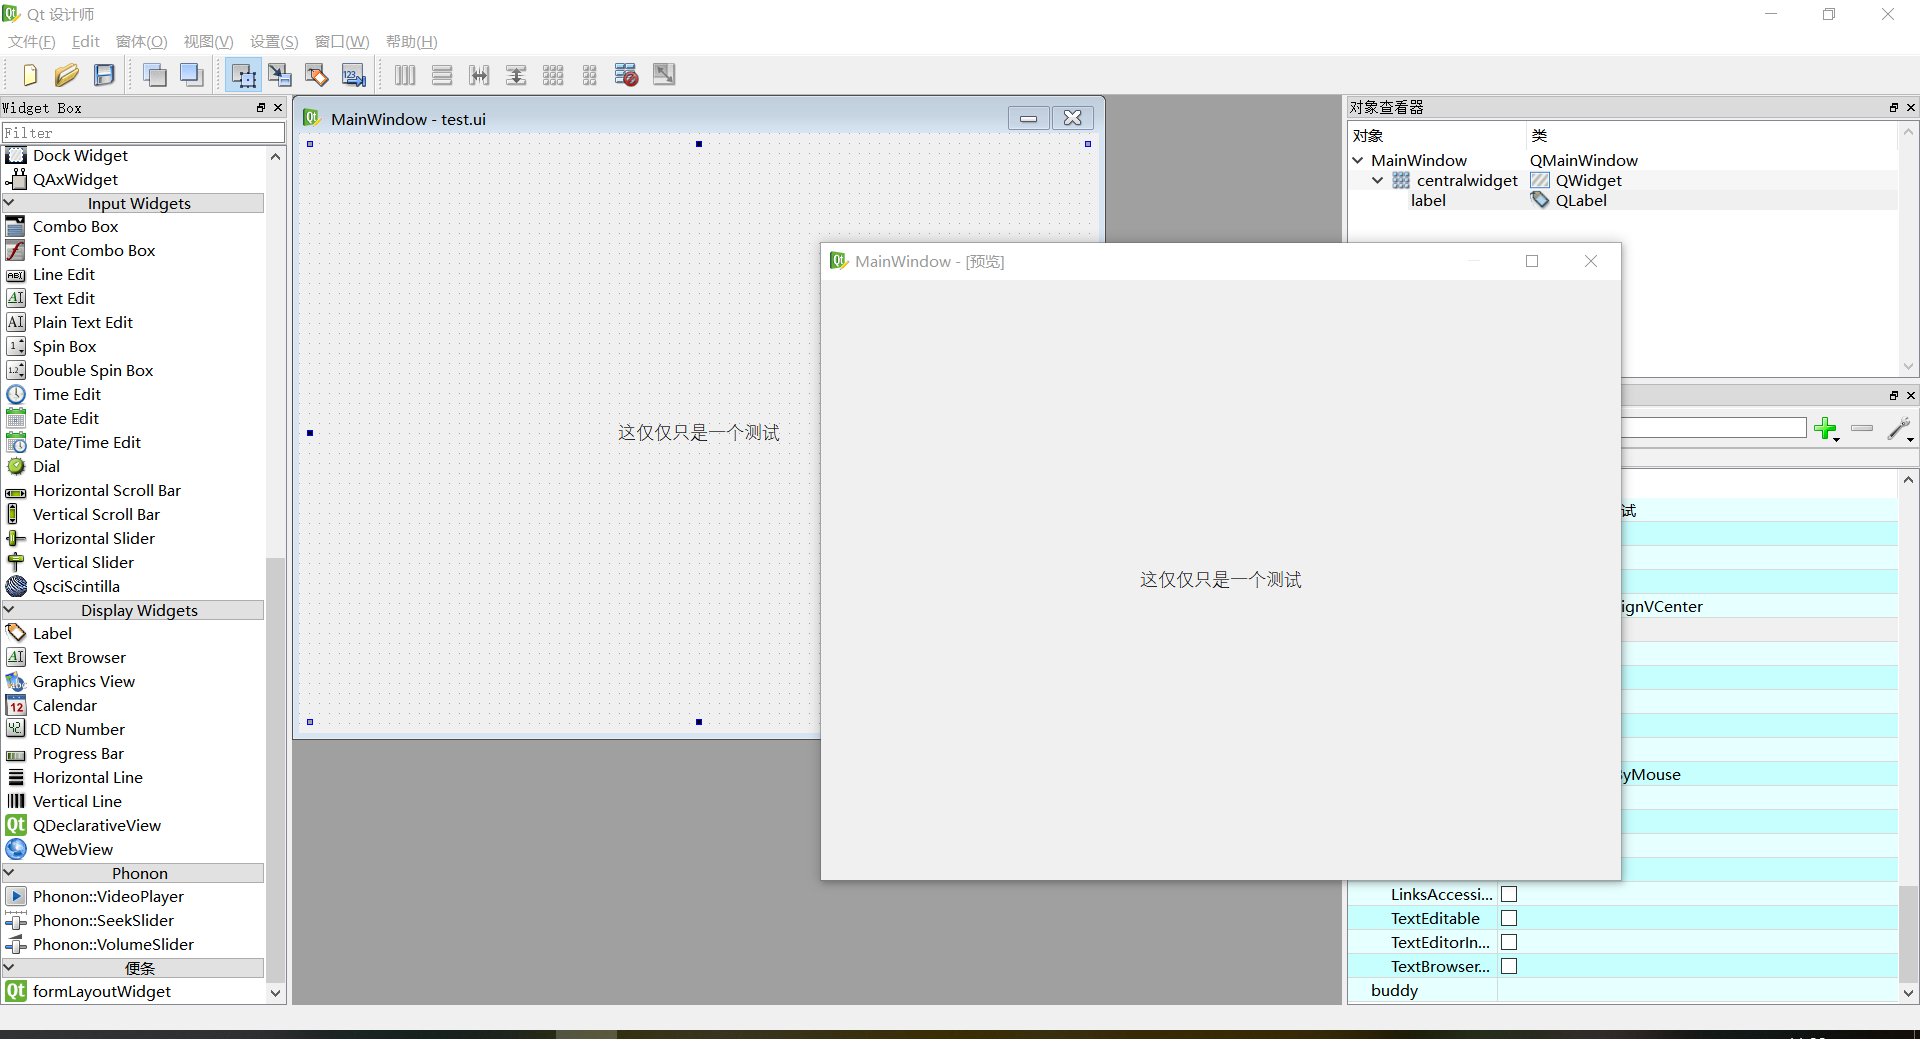This screenshot has height=1039, width=1920.
Task: Remove a dynamic property with the minus button
Action: click(1862, 429)
